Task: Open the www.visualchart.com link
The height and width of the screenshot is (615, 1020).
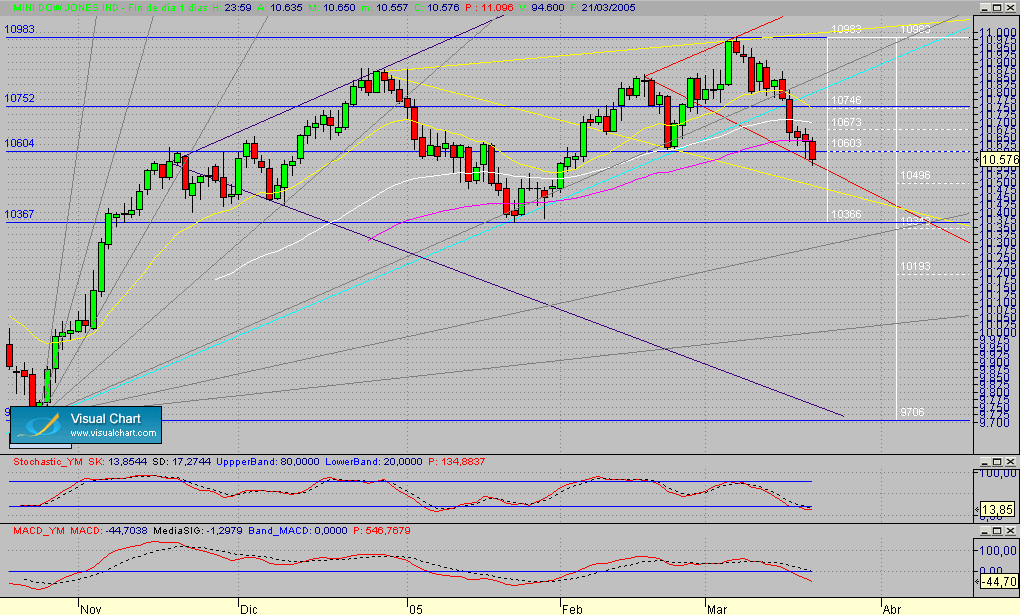Action: coord(113,433)
